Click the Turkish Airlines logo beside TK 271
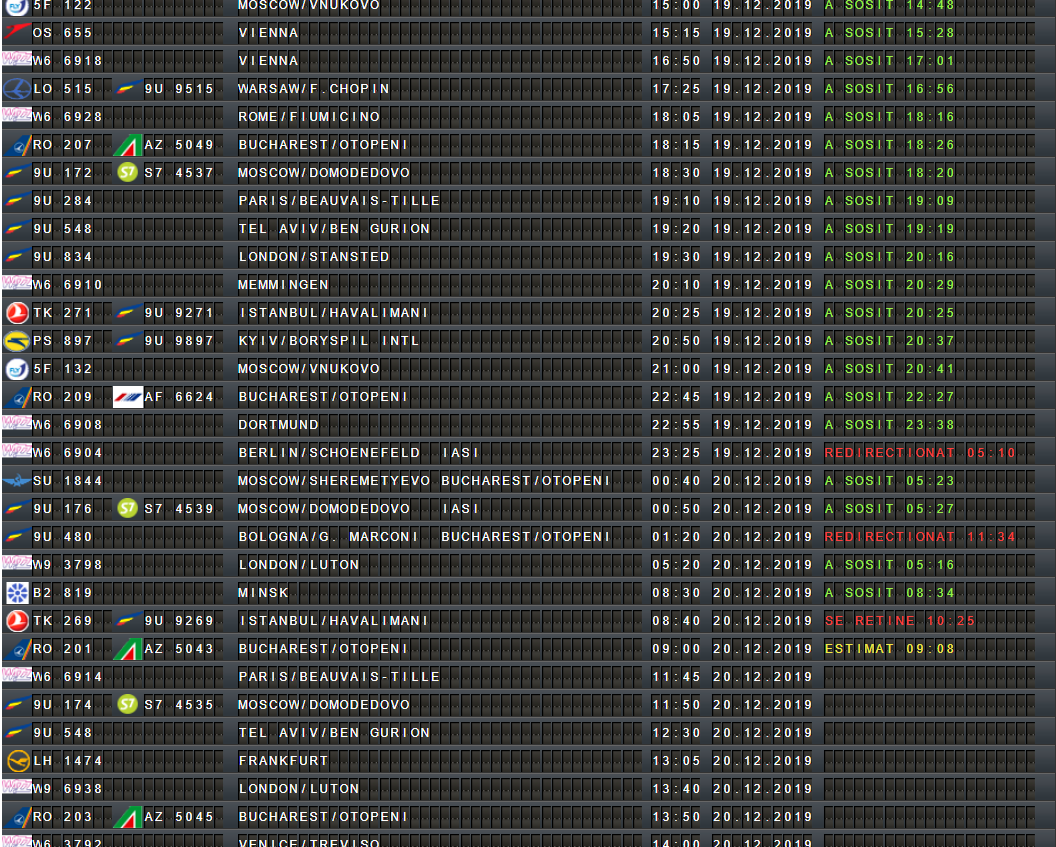Image resolution: width=1056 pixels, height=847 pixels. point(16,313)
